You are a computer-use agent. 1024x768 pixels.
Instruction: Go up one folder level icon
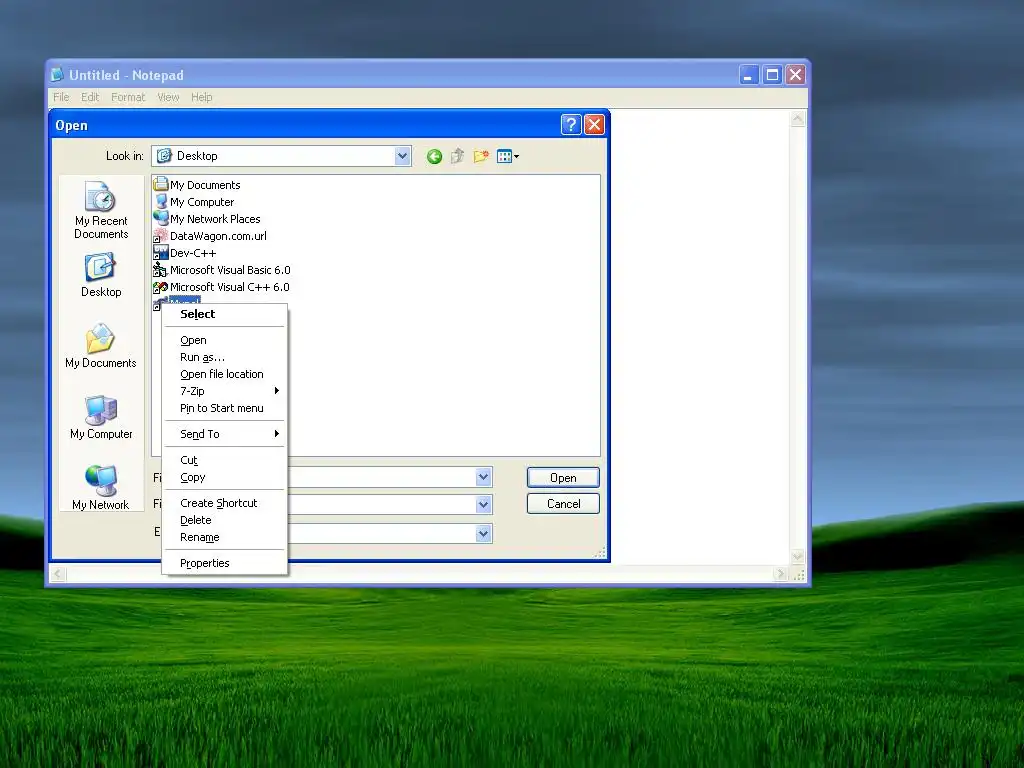[457, 156]
